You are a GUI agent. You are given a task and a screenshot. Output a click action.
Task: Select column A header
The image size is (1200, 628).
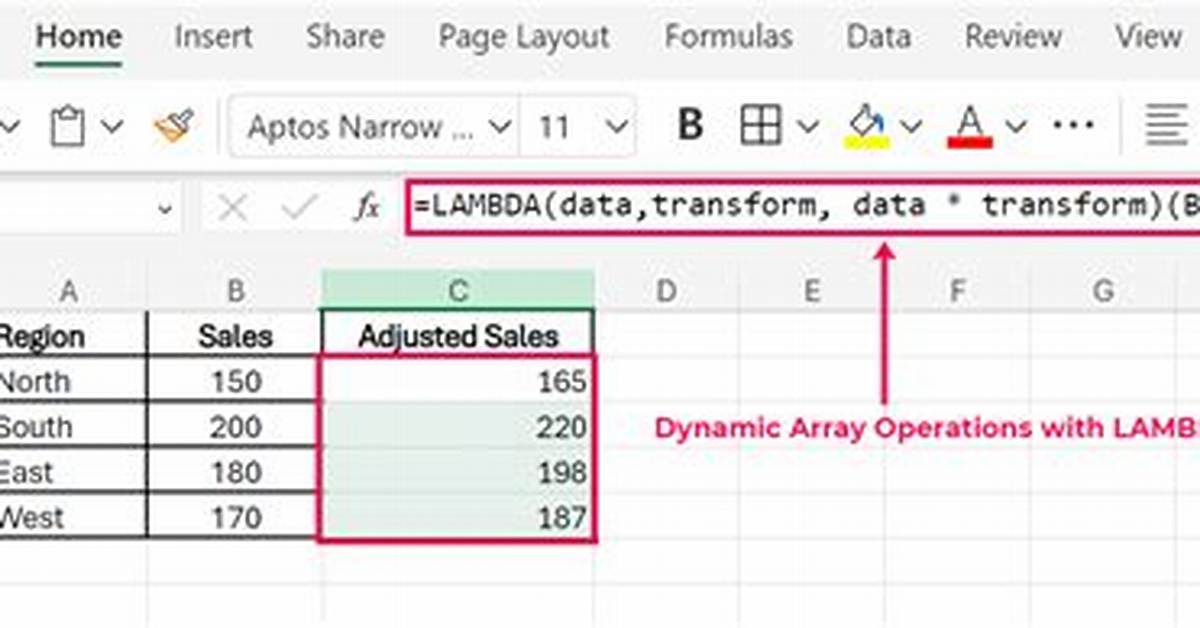click(x=69, y=290)
